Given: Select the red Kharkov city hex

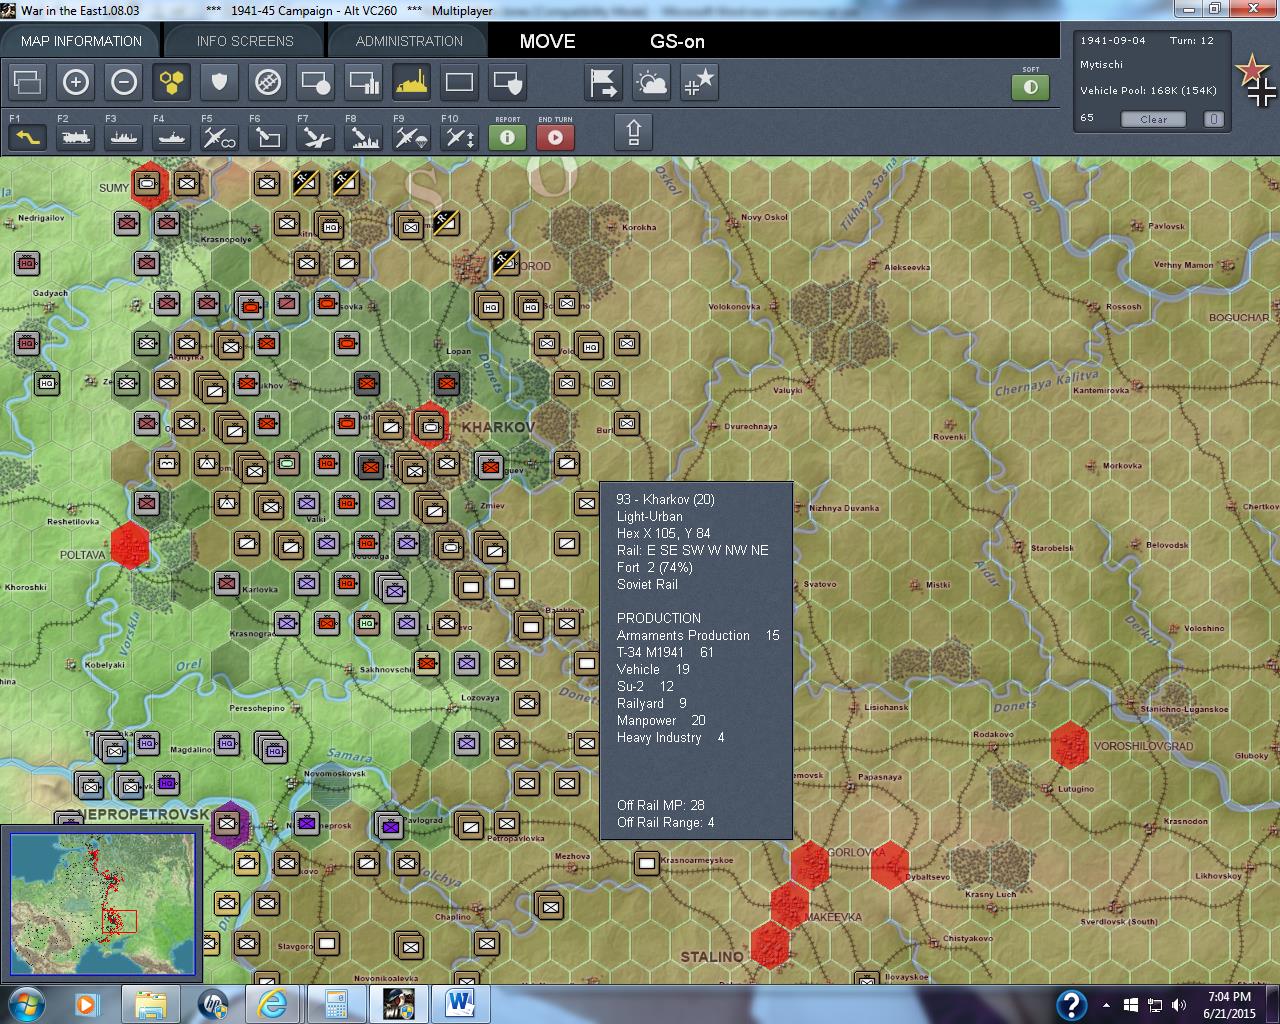Looking at the screenshot, I should pyautogui.click(x=431, y=426).
